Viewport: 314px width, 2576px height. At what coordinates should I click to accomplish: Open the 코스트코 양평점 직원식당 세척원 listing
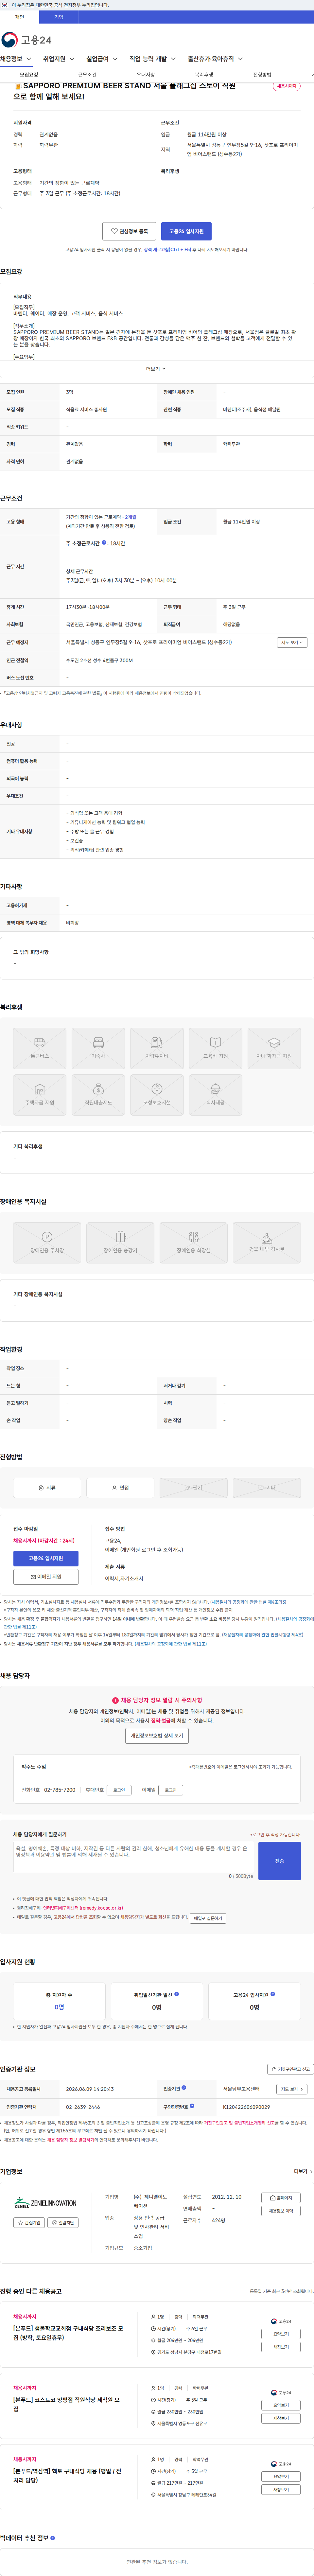[66, 2404]
